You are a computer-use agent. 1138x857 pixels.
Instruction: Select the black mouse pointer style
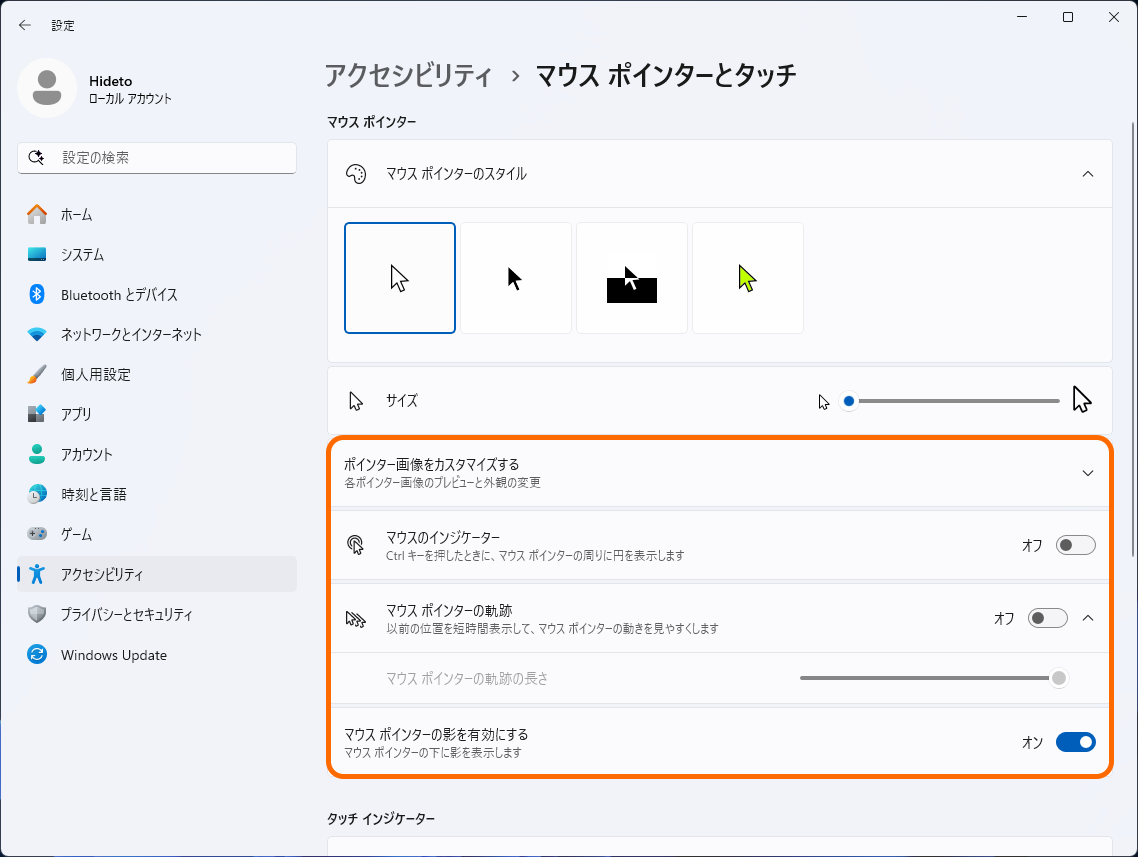[515, 277]
